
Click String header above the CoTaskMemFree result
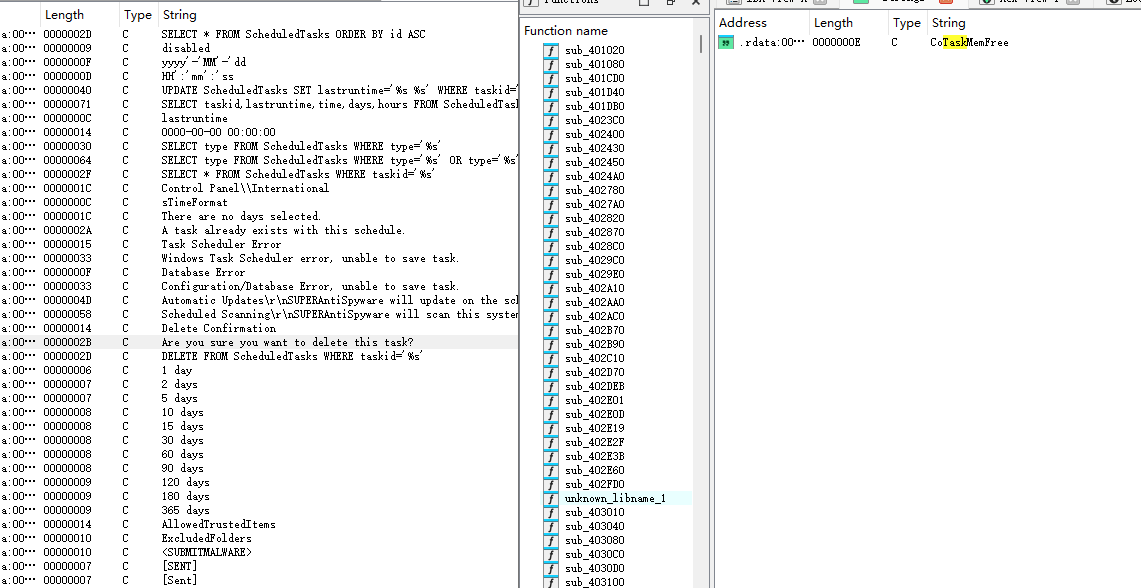pos(948,23)
